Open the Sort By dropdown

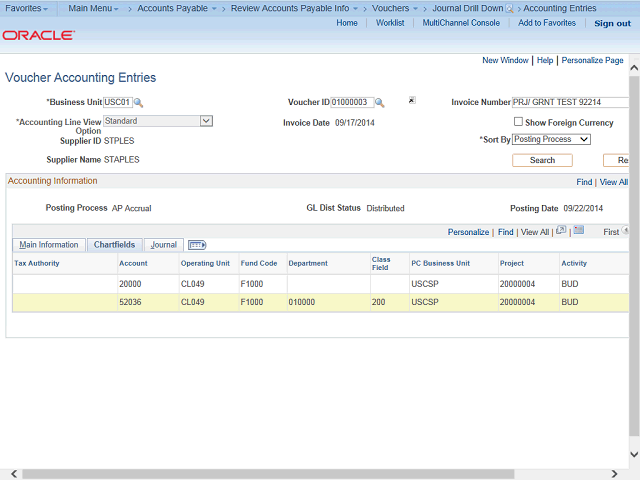click(x=551, y=139)
